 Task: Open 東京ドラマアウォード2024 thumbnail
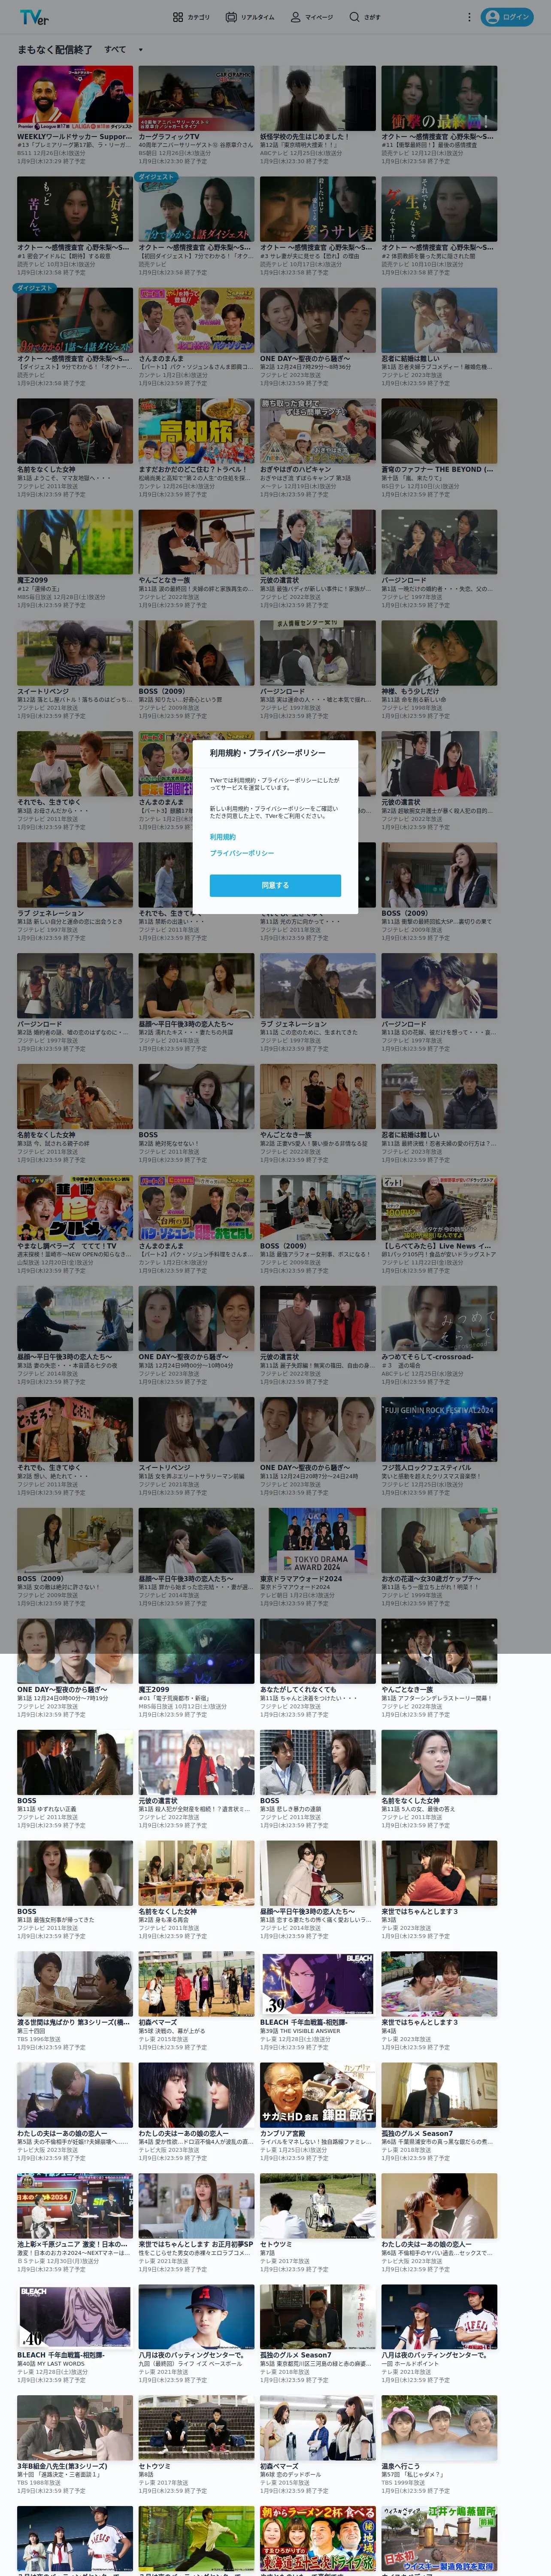pos(318,1541)
